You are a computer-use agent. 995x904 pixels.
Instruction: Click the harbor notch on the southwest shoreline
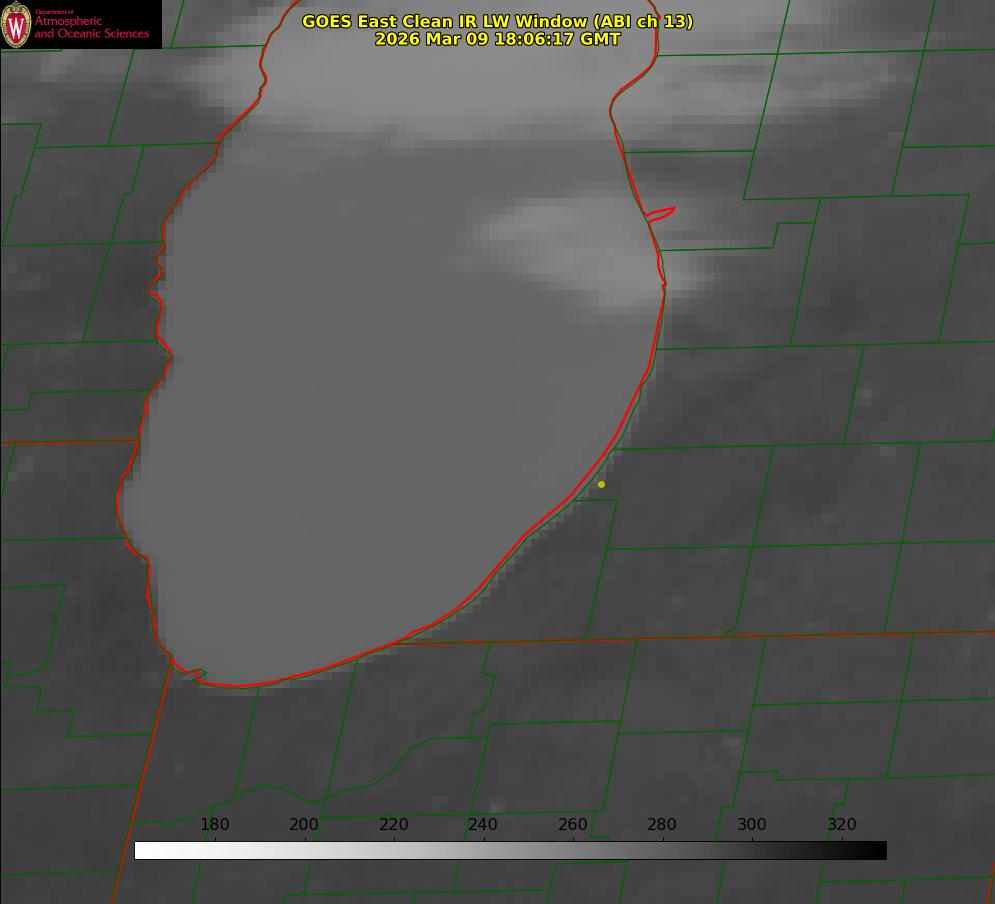coord(199,673)
